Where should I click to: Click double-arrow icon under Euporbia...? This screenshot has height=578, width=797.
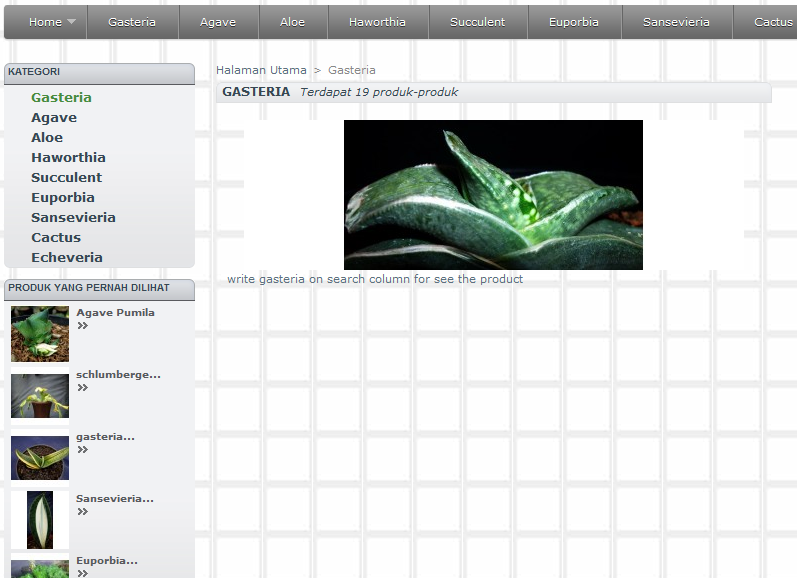tap(83, 573)
